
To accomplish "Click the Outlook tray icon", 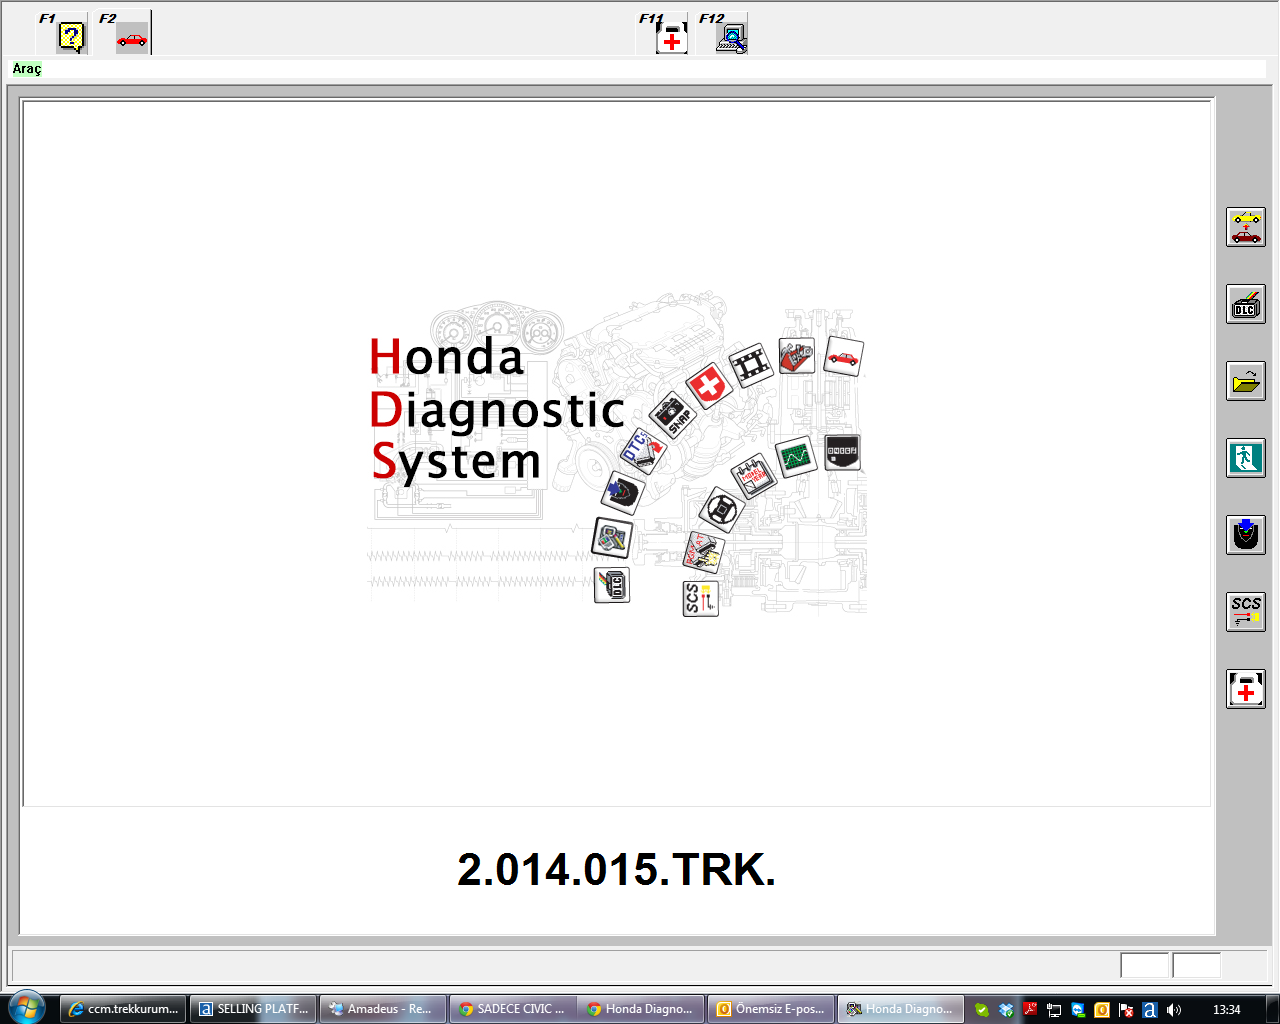I will (x=1102, y=1010).
